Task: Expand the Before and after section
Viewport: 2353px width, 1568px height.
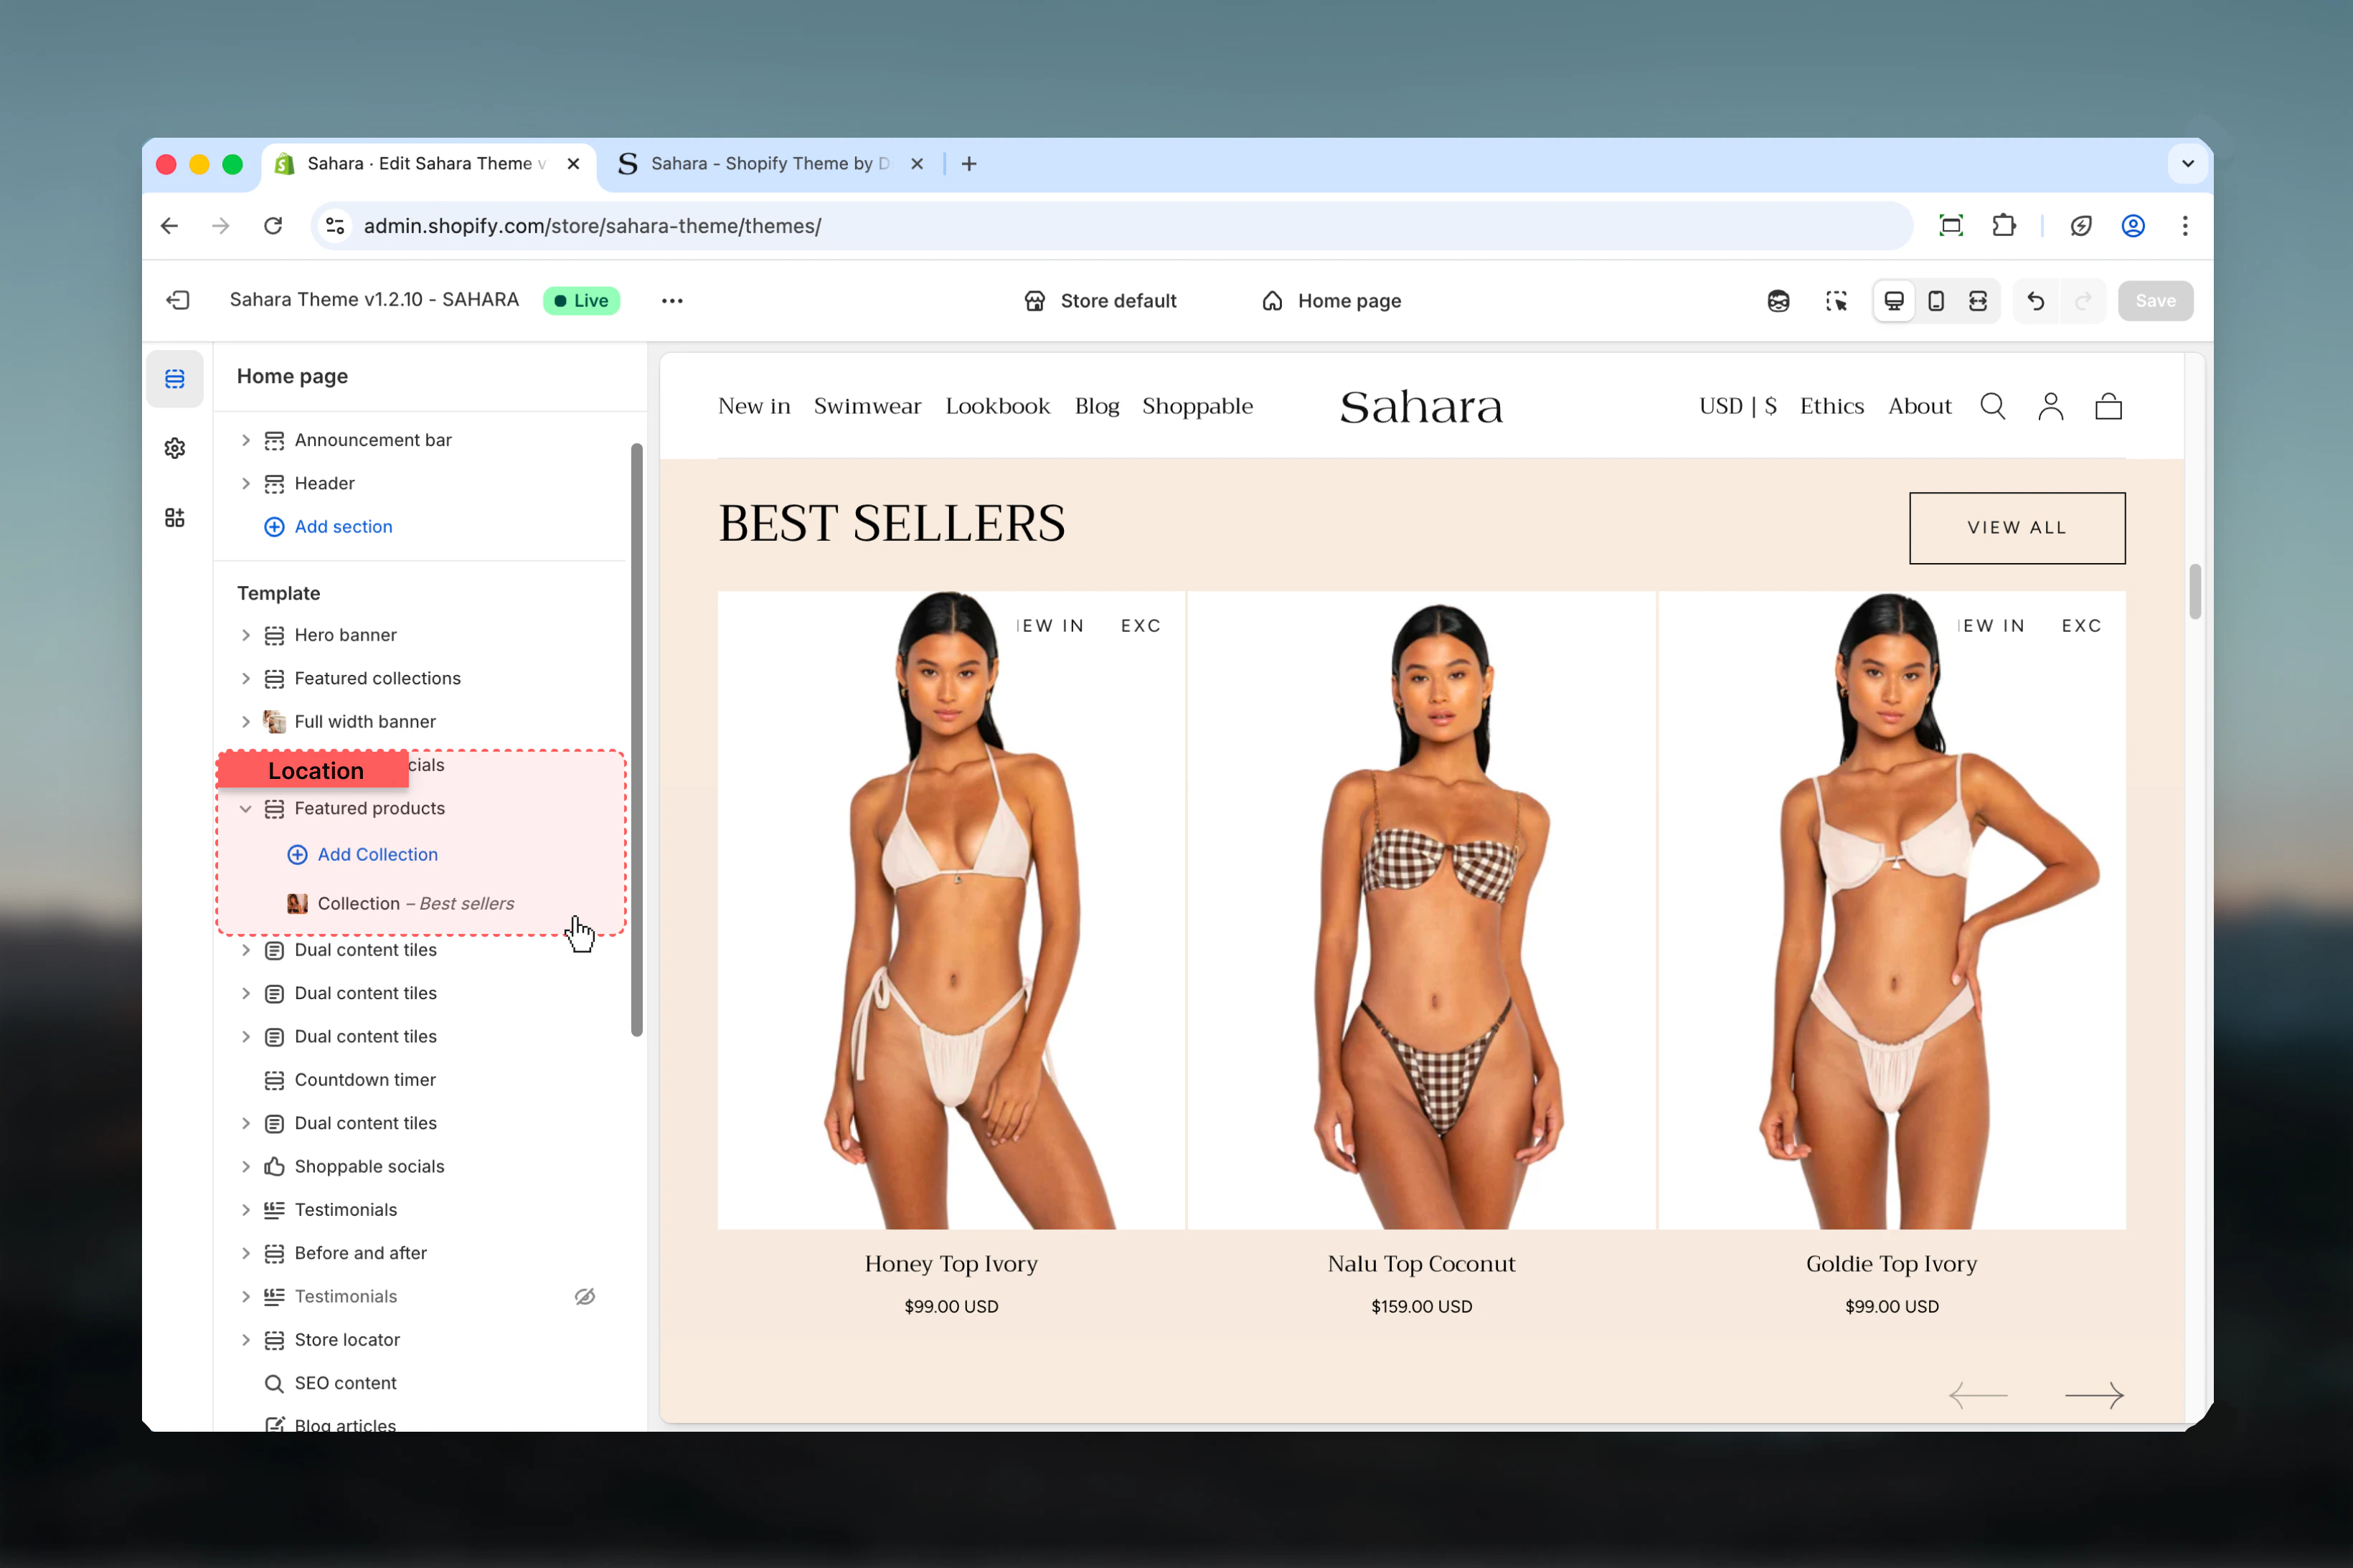Action: [246, 1254]
